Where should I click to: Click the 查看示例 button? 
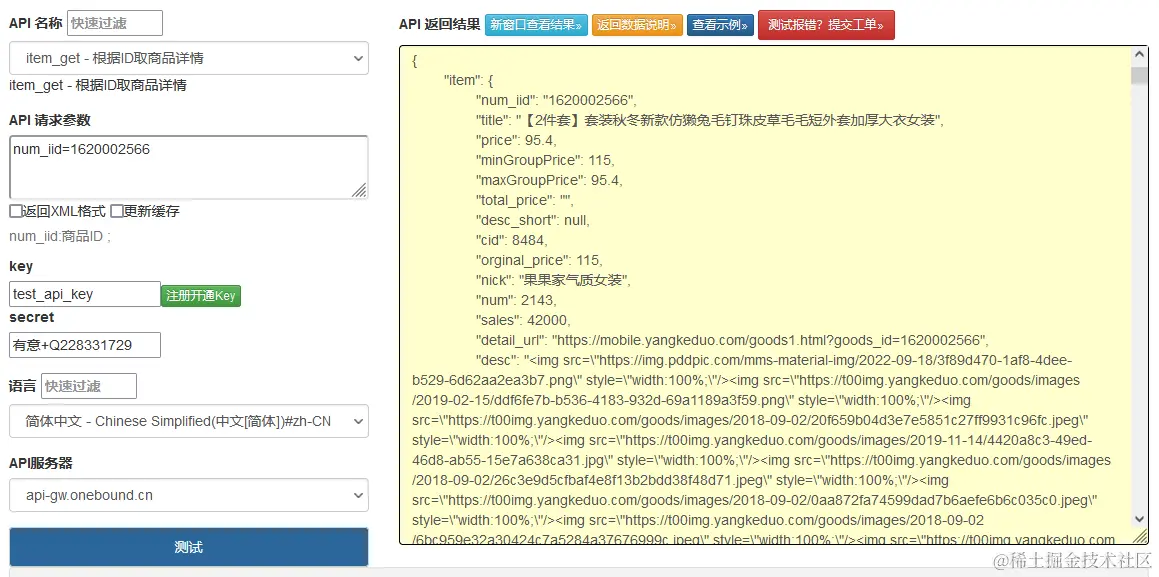[x=721, y=25]
